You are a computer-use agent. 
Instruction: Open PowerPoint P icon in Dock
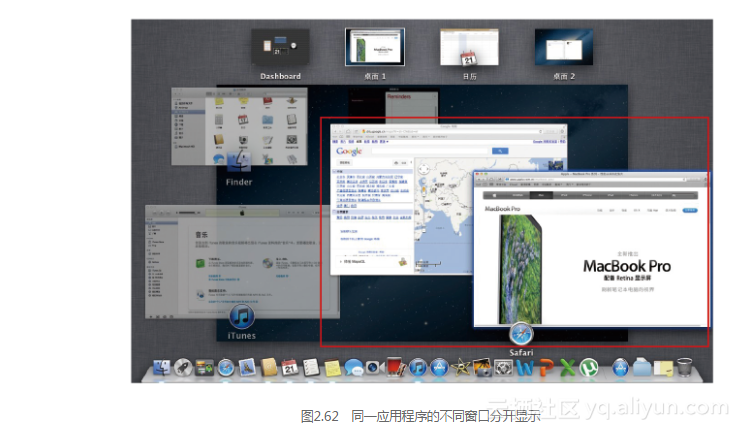547,368
